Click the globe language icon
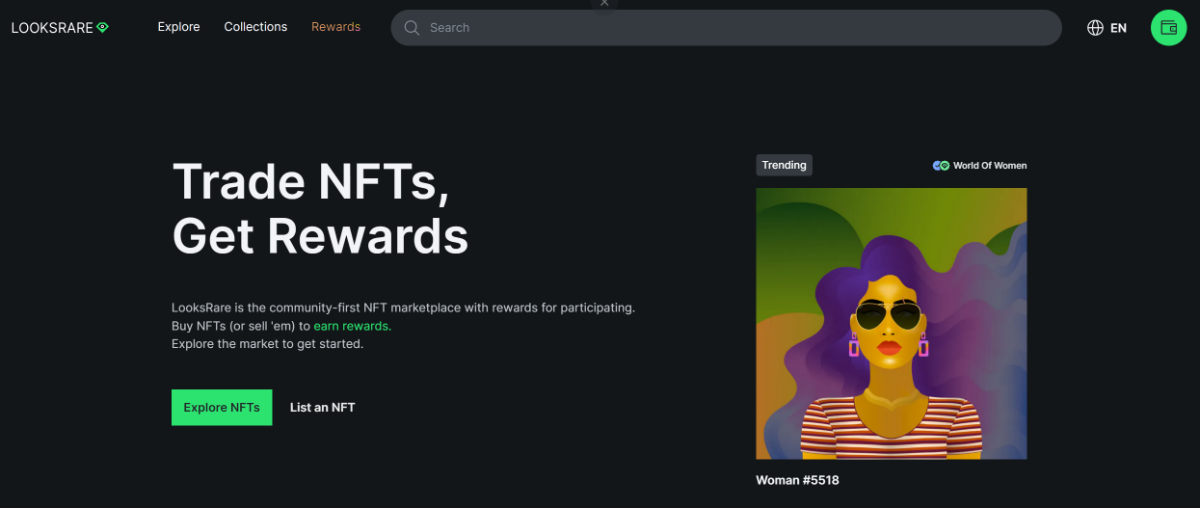Viewport: 1200px width, 508px height. (x=1095, y=28)
